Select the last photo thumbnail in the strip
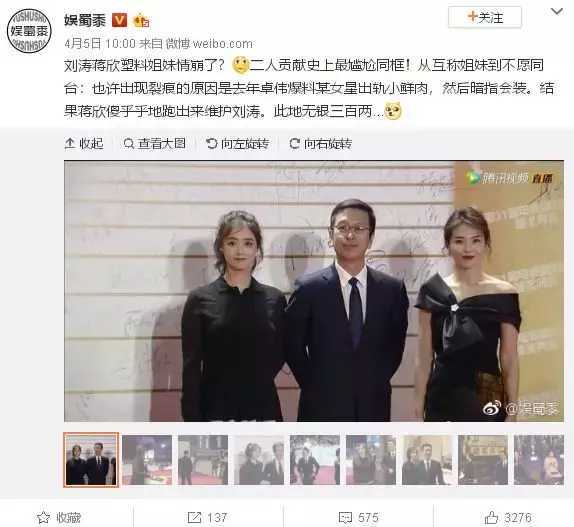574x527 pixels. tap(539, 460)
